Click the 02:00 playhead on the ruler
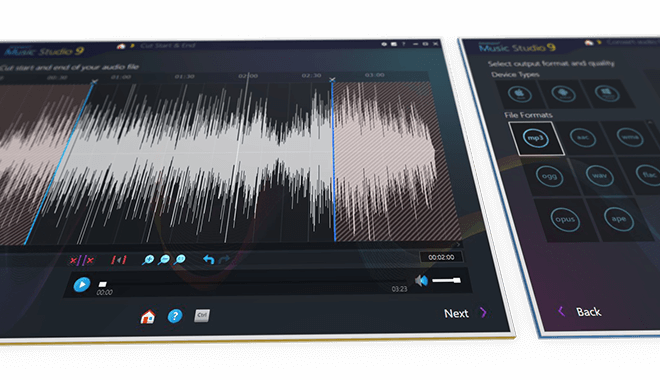Screen dimensions: 660x380 click(248, 76)
